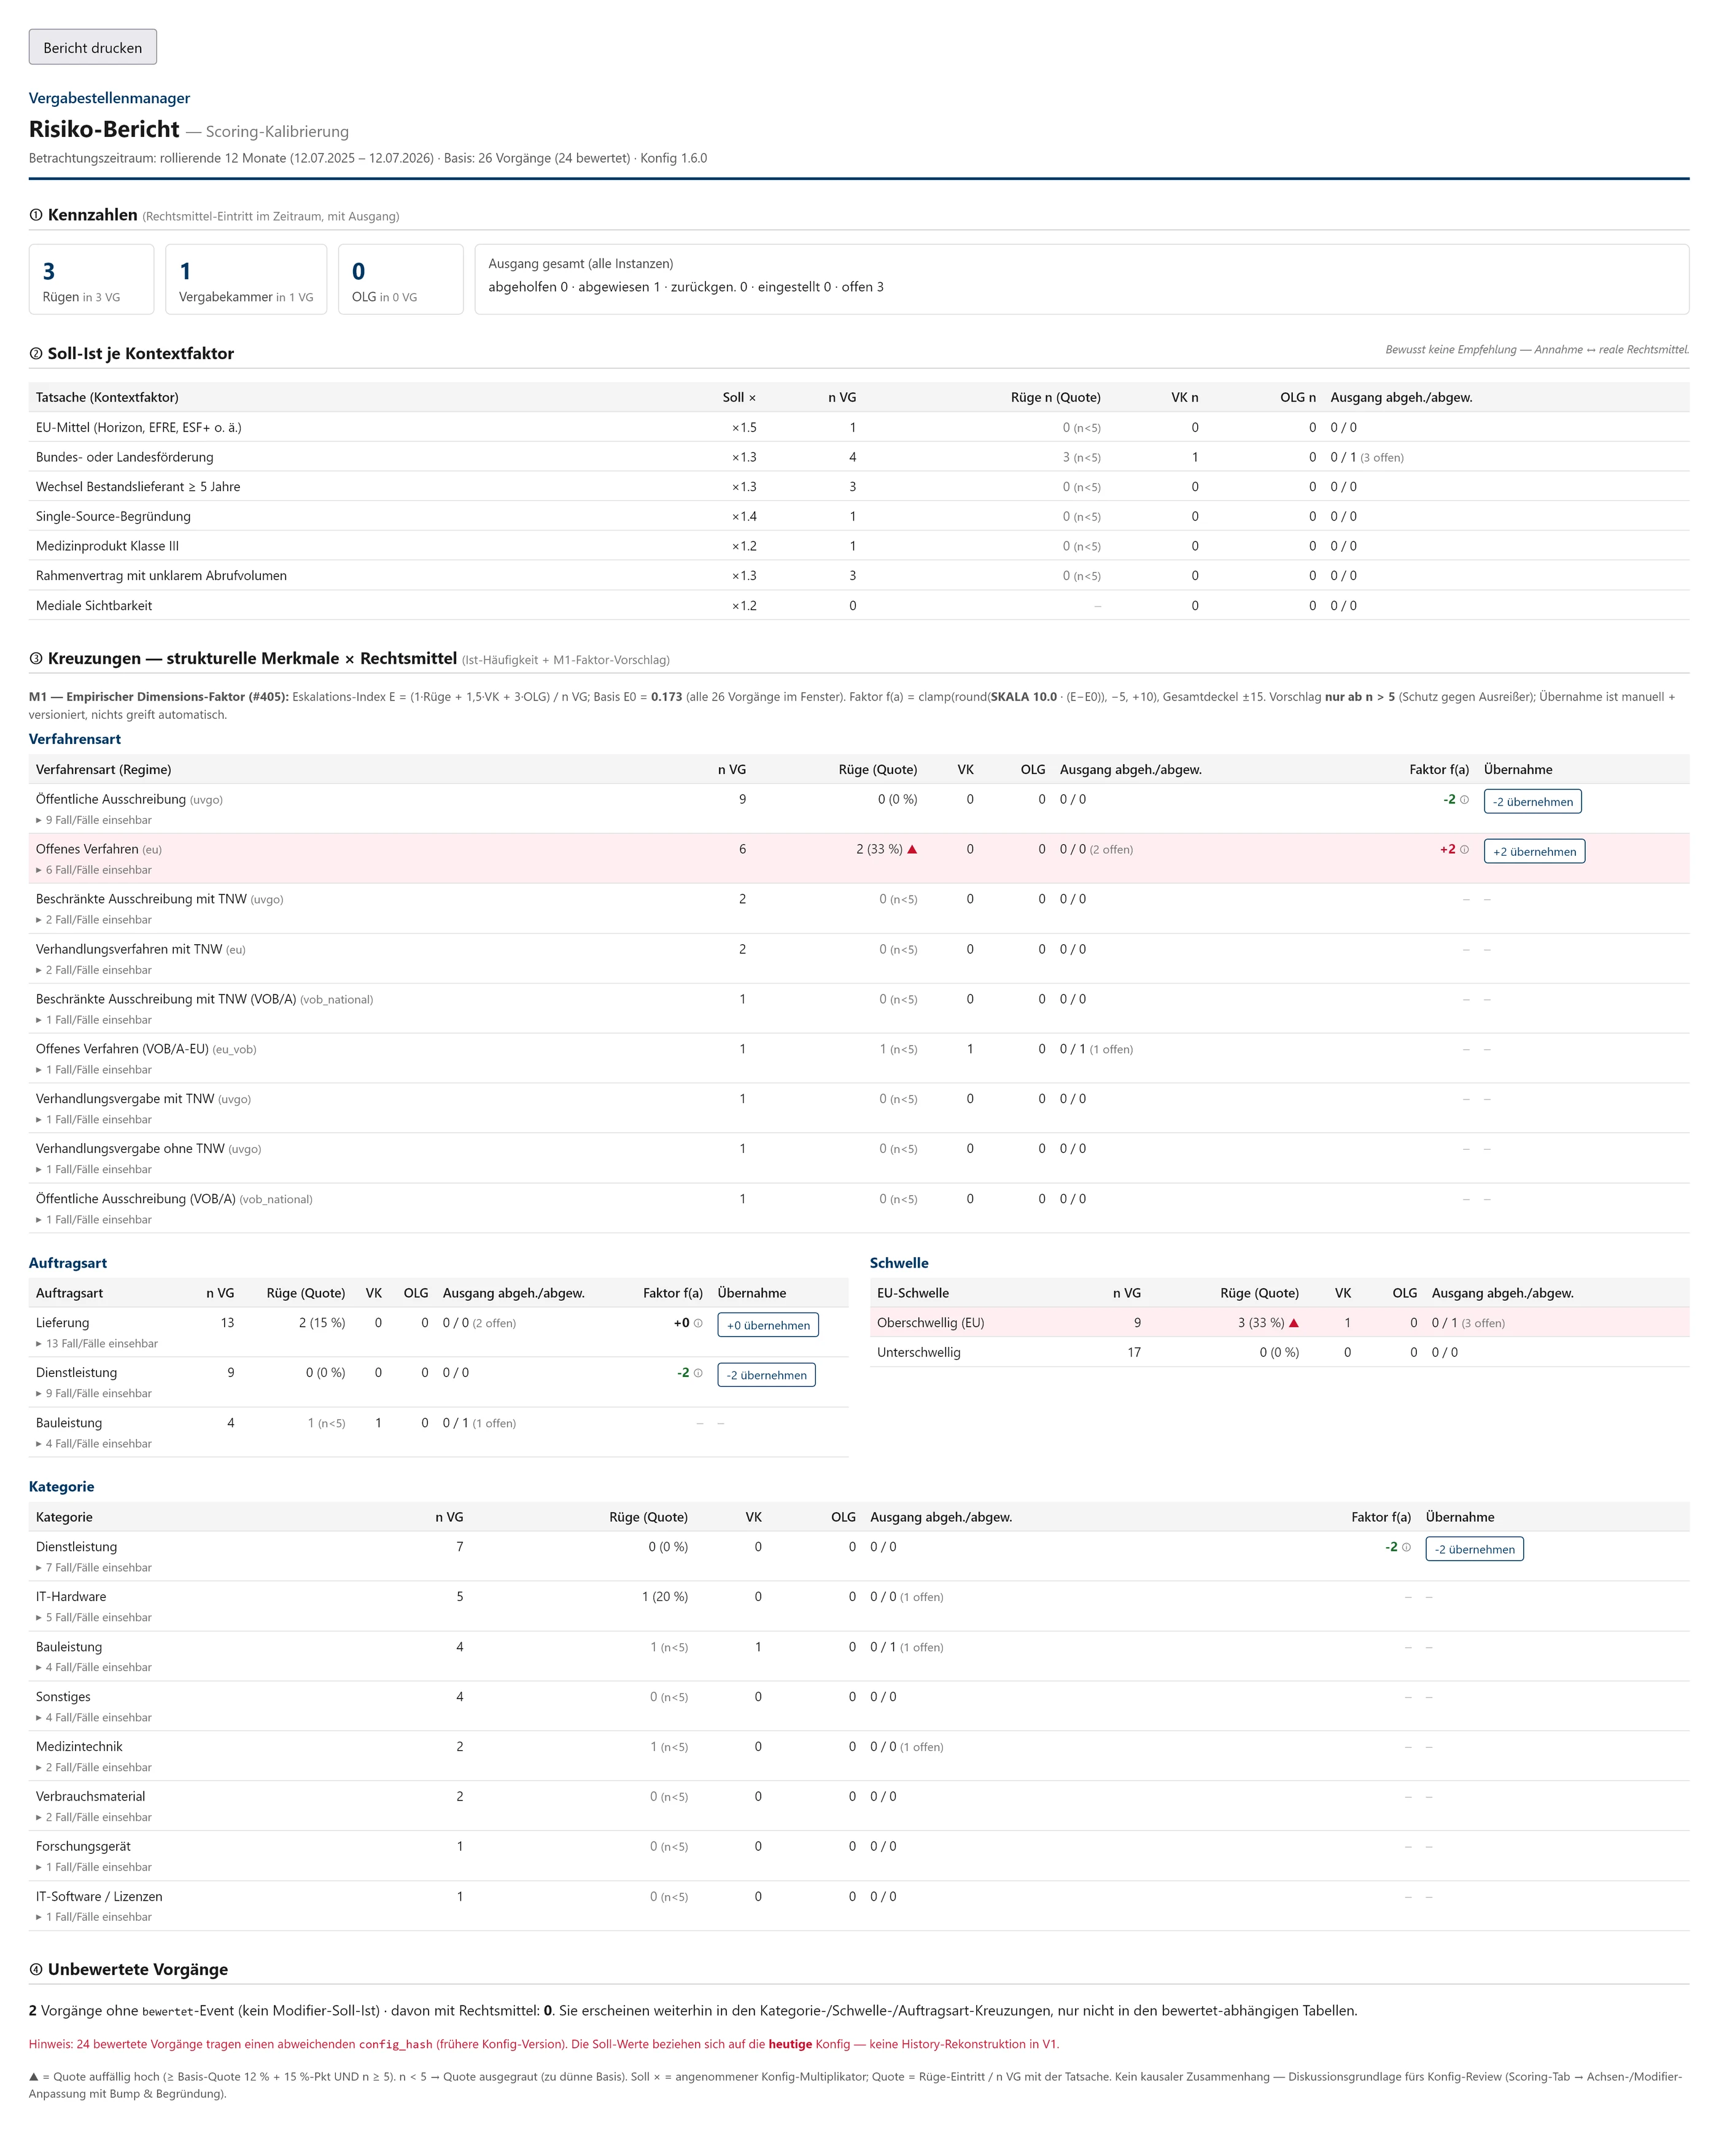This screenshot has width=1719, height=2156.
Task: Click the Verfahrensart section heading
Action: 75,739
